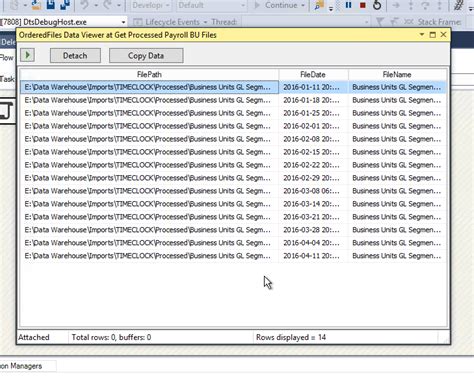
Task: Click the Break All pause icon
Action: click(x=348, y=5)
